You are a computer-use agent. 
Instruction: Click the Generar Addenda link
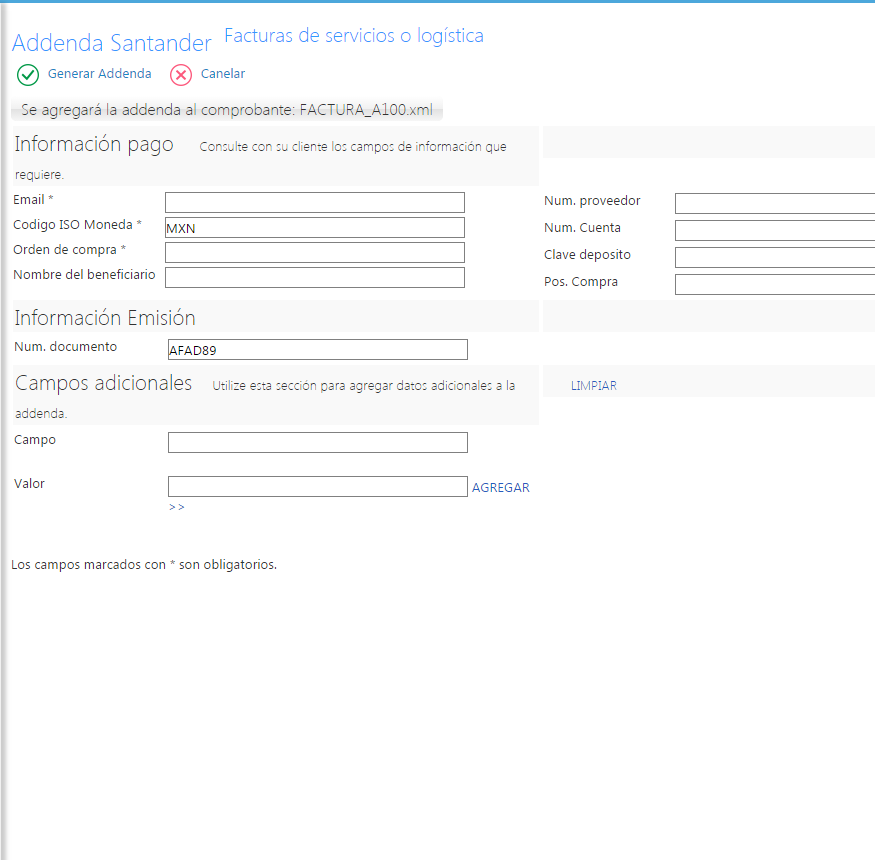[99, 74]
